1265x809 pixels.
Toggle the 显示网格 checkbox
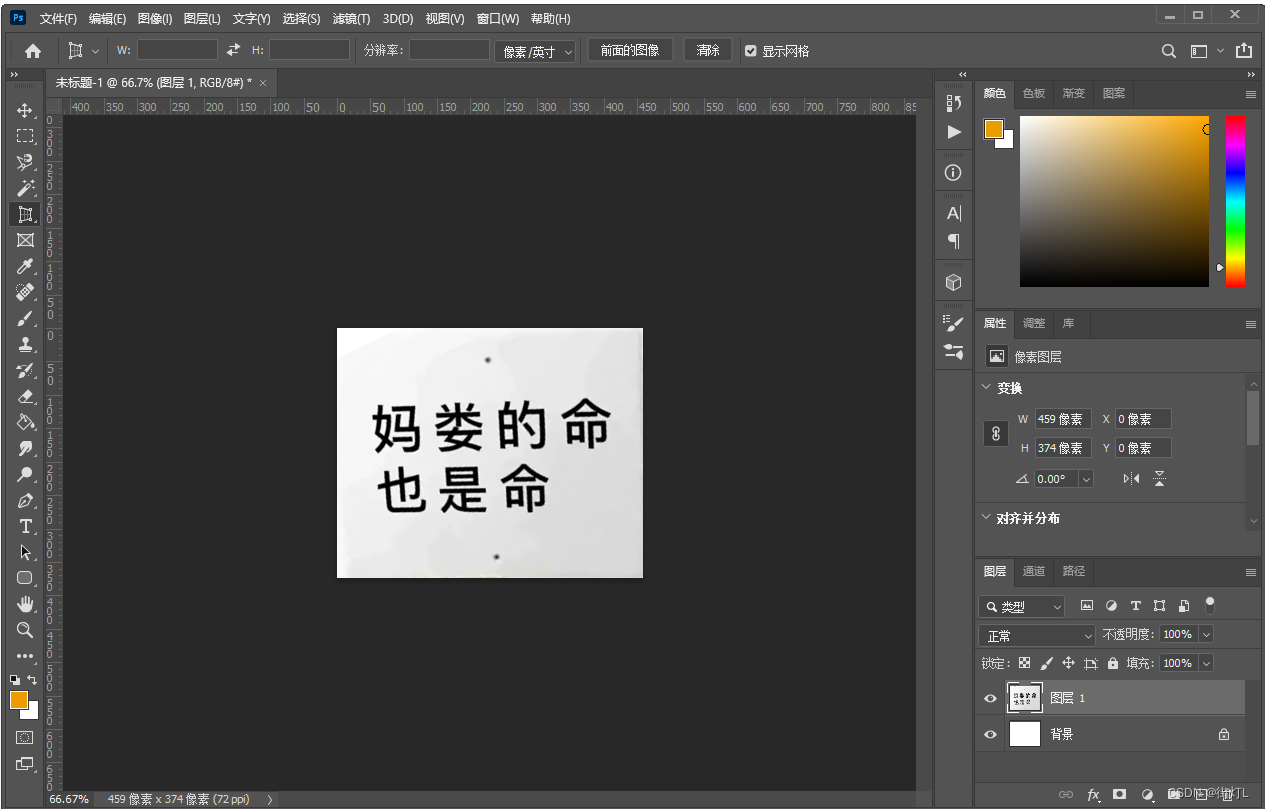(x=751, y=51)
